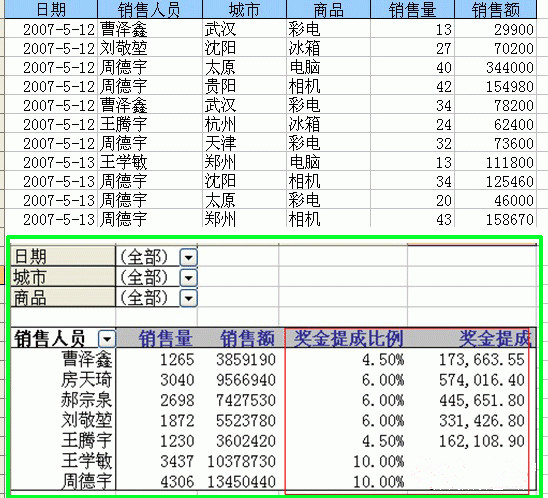Screen dimensions: 548x498
Task: Click the cell with value 9566940
Action: 246,380
